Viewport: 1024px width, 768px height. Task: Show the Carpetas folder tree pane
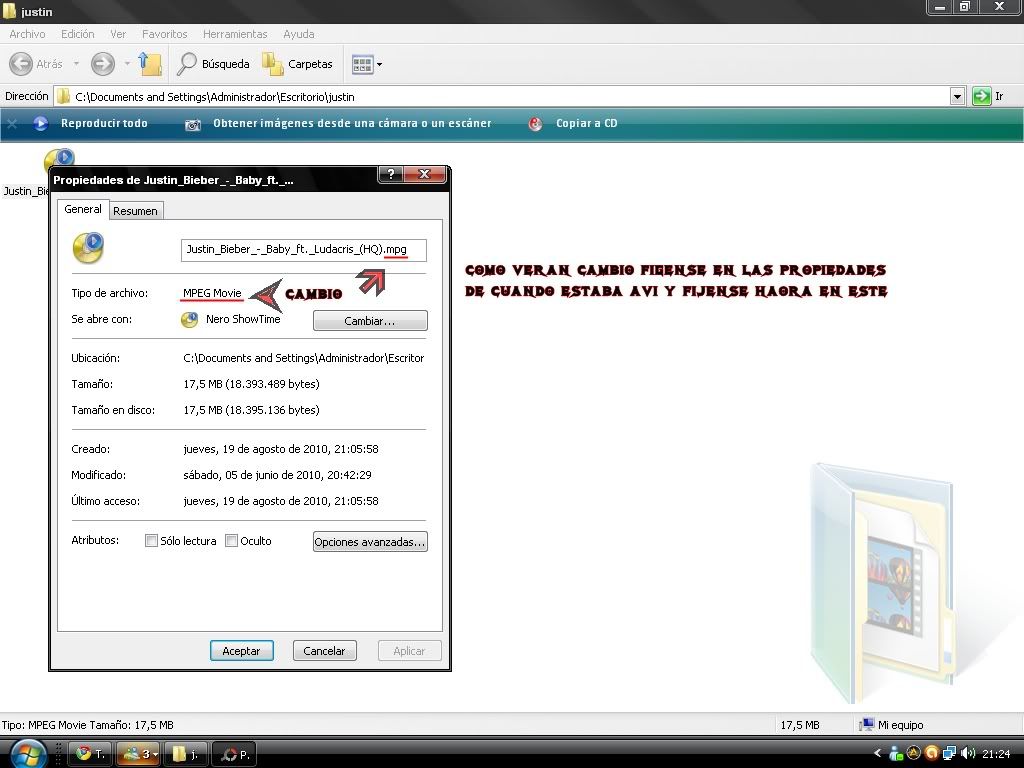click(x=298, y=64)
